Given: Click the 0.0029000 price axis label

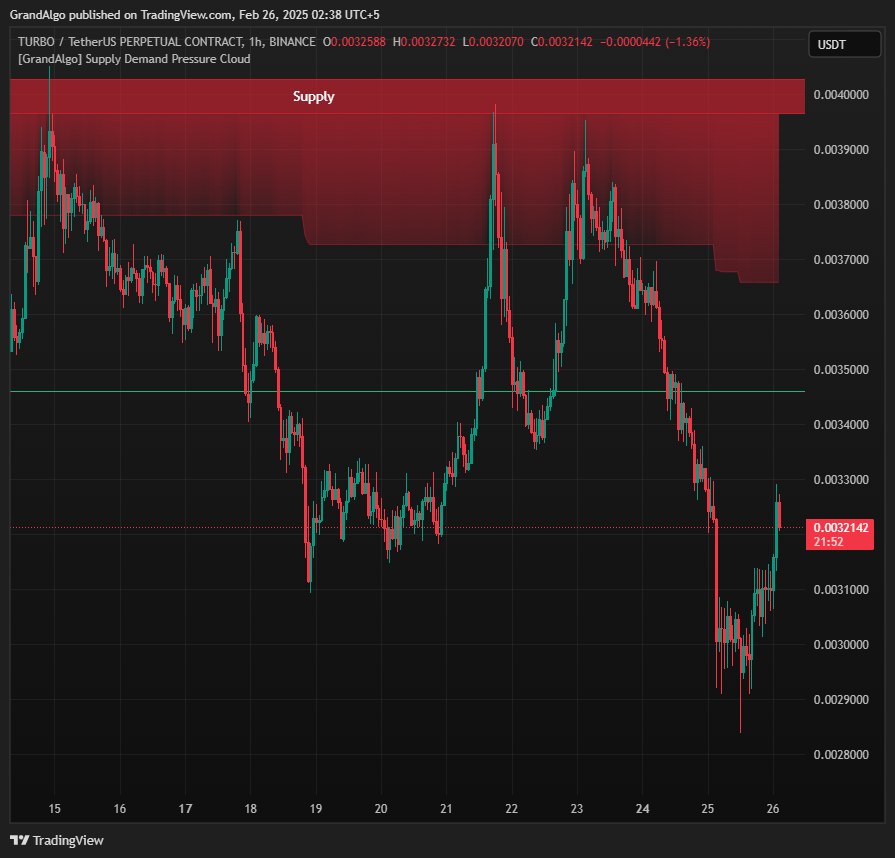Looking at the screenshot, I should (x=841, y=699).
